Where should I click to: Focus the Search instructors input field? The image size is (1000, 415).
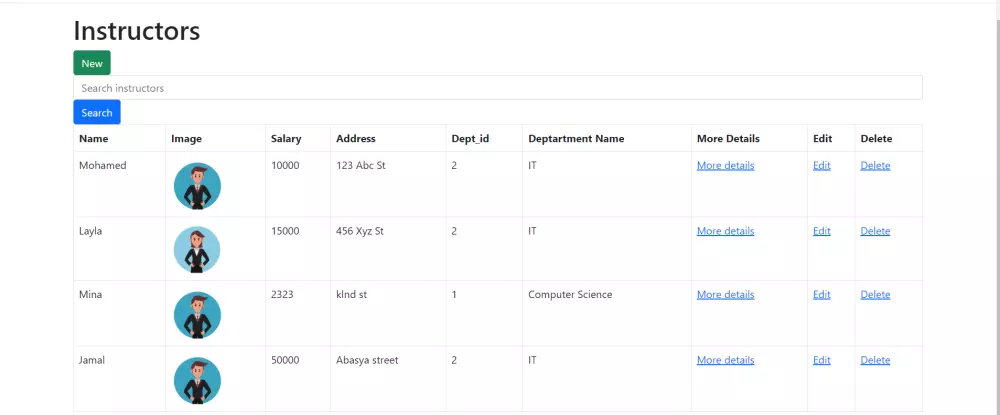coord(497,88)
